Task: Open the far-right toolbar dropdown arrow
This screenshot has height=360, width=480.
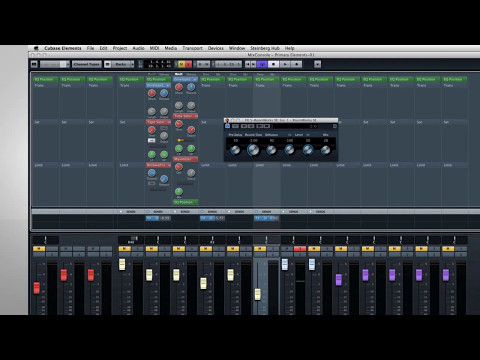Action: point(317,64)
